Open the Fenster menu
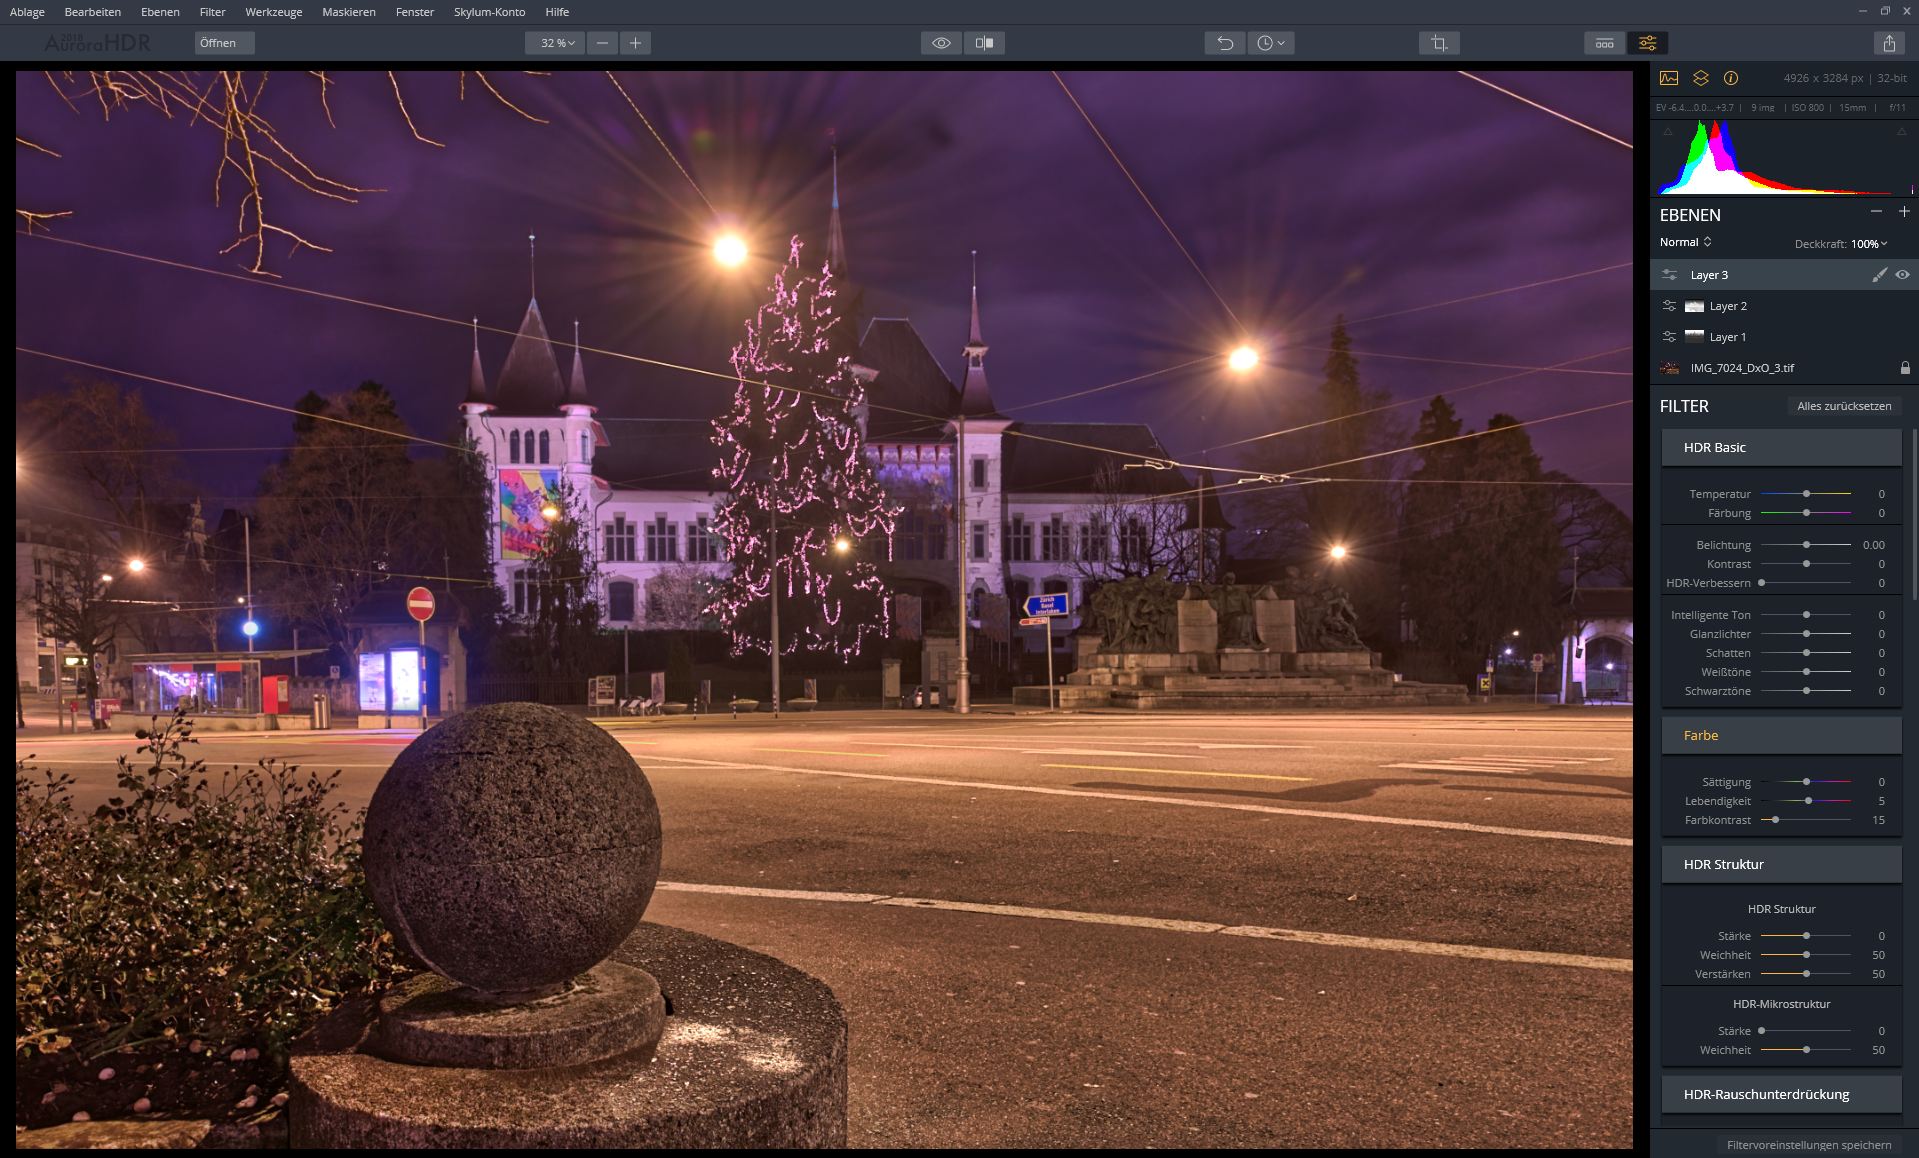The width and height of the screenshot is (1919, 1158). [415, 12]
